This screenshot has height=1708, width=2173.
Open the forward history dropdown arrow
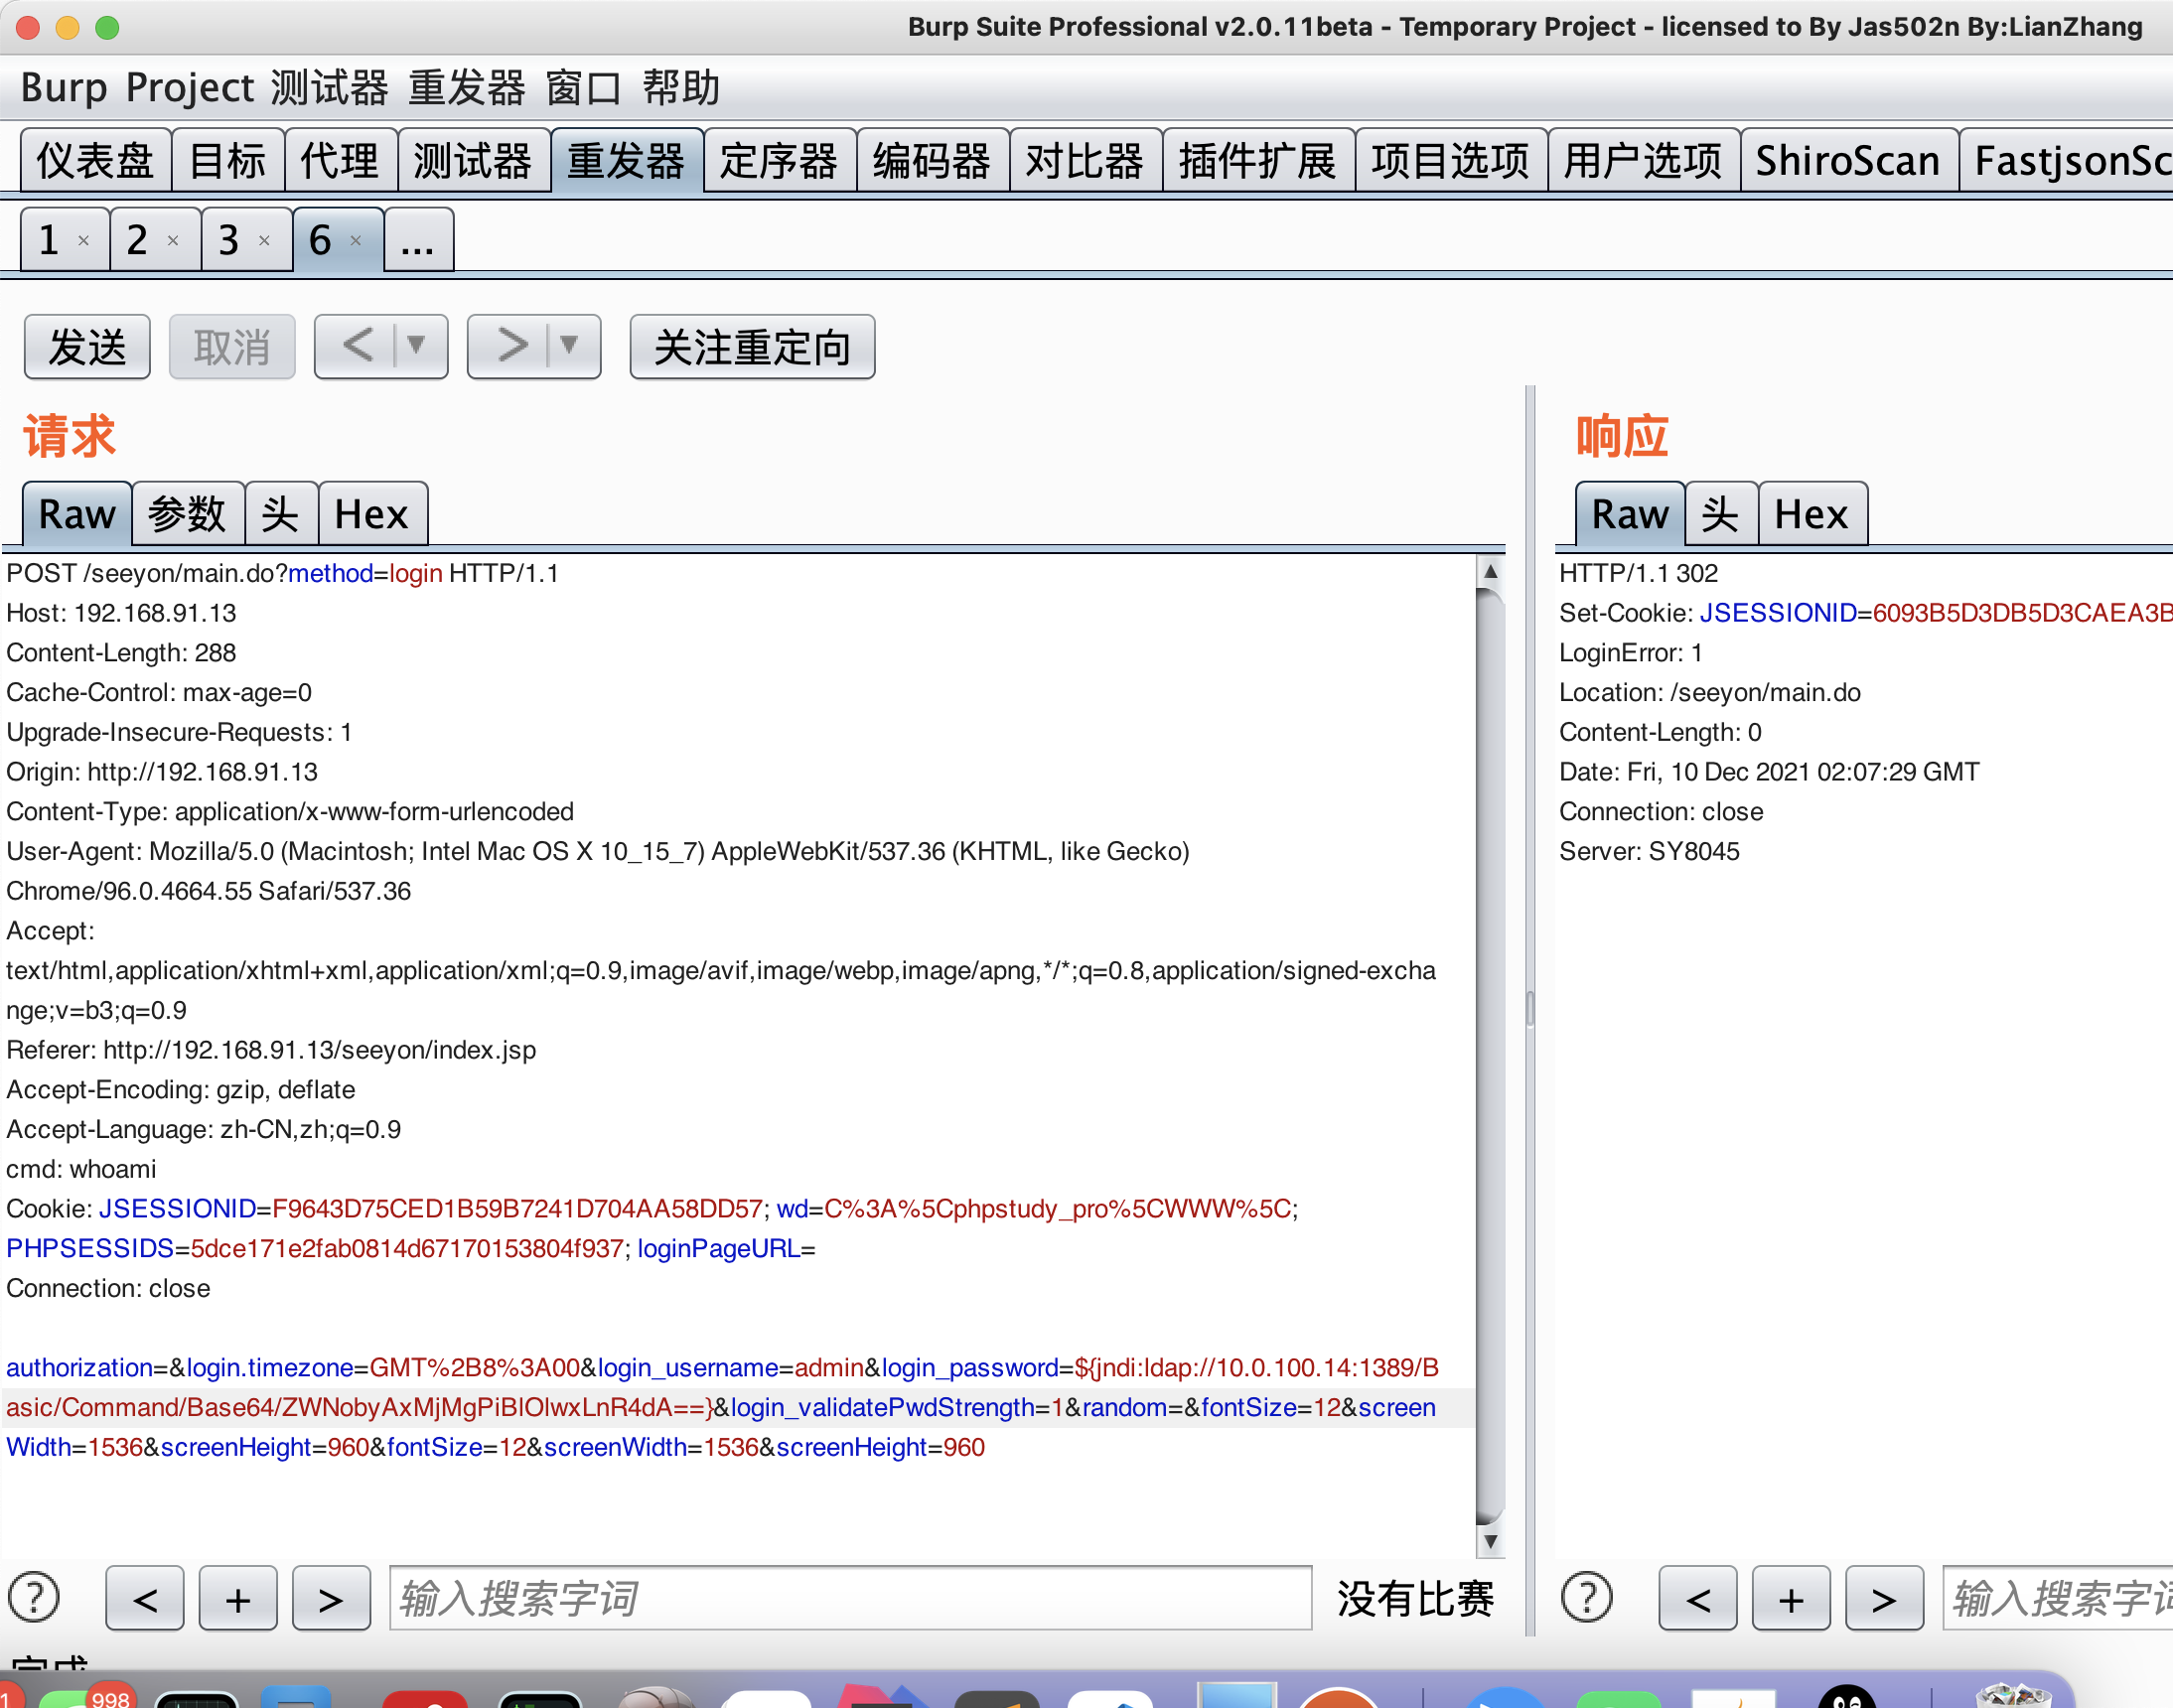[572, 346]
